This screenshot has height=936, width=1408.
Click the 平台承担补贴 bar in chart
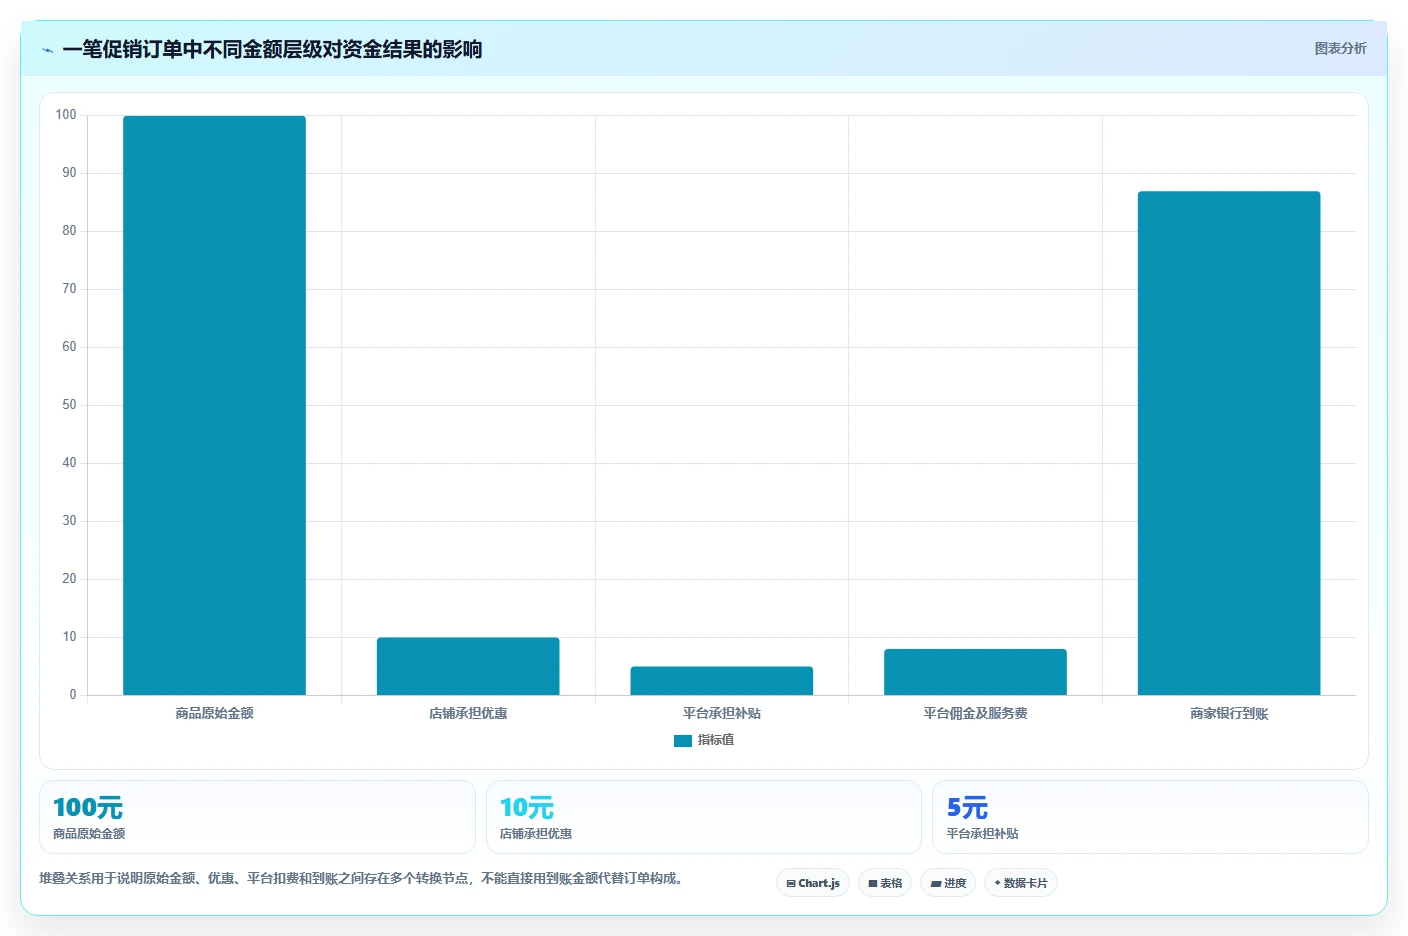[721, 681]
